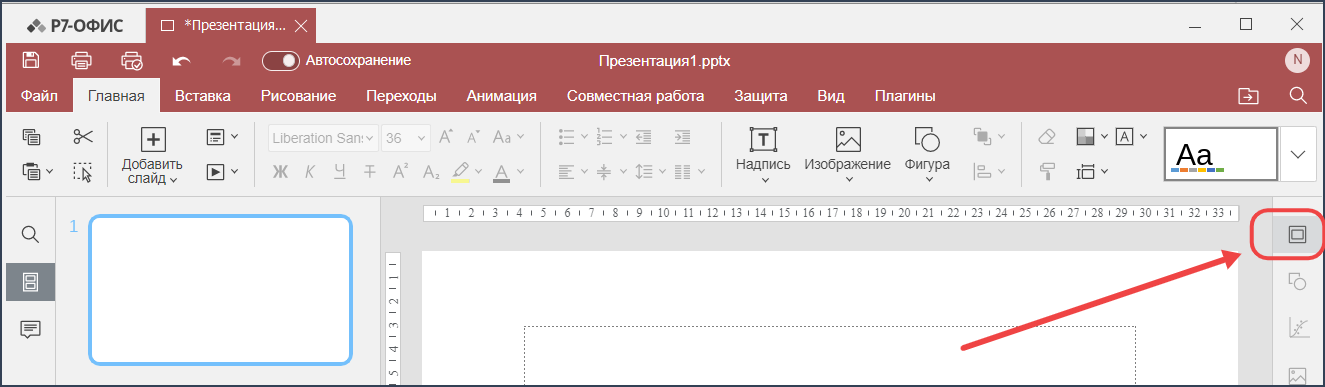Image resolution: width=1325 pixels, height=387 pixels.
Task: Click the Select all icon
Action: tap(83, 172)
